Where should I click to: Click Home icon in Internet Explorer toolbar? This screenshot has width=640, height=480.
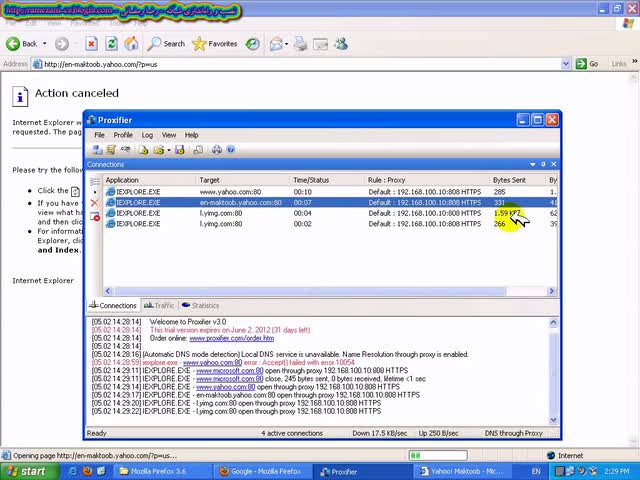click(131, 43)
